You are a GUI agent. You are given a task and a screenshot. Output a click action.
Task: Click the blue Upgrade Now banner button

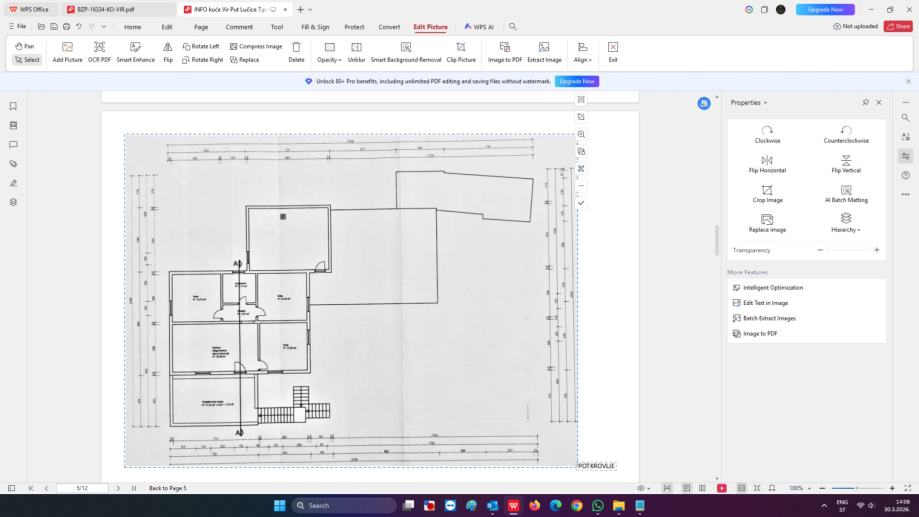578,81
